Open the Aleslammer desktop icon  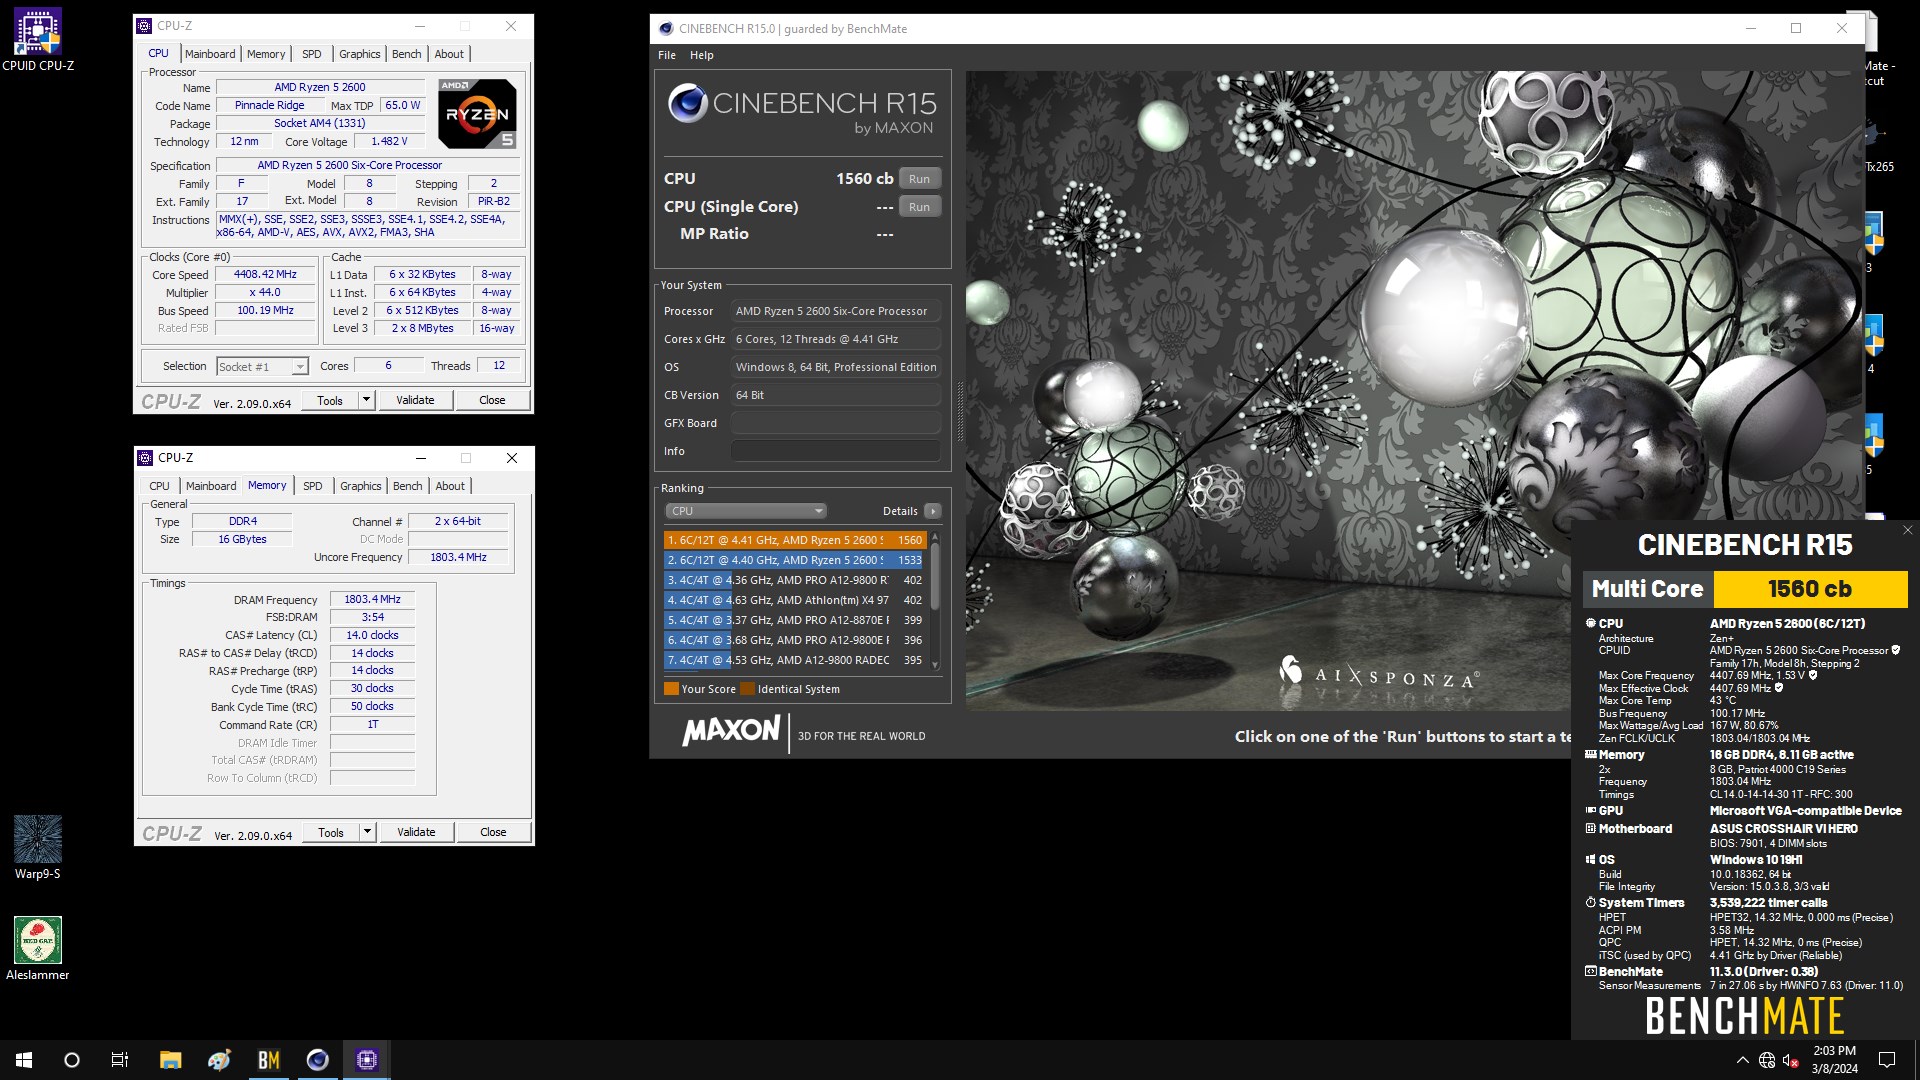tap(38, 948)
